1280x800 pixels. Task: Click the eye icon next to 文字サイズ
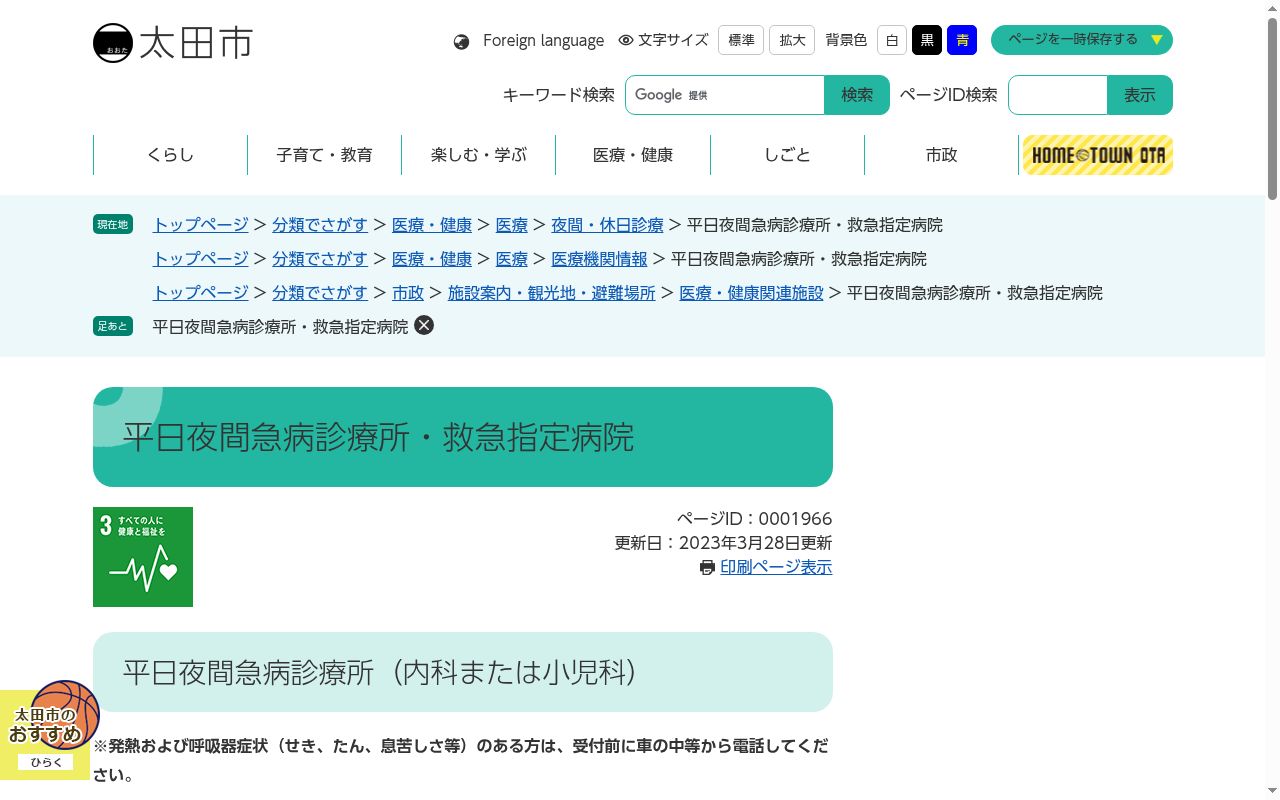[626, 41]
